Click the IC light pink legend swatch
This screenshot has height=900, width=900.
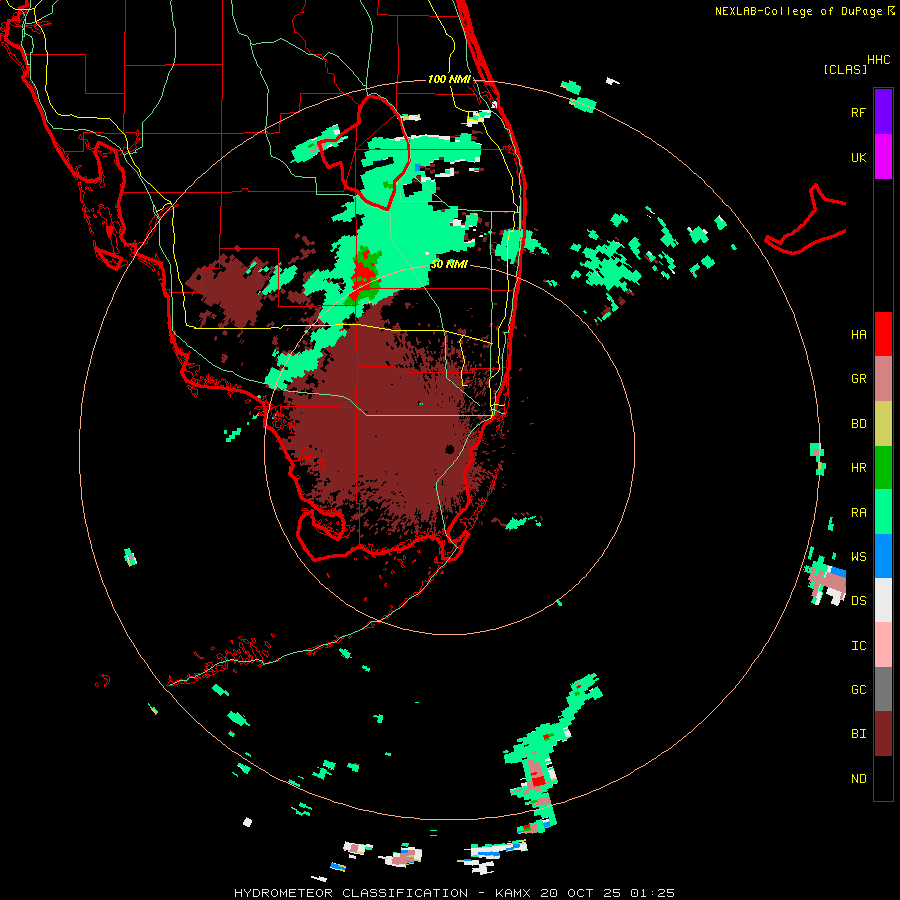tap(883, 645)
